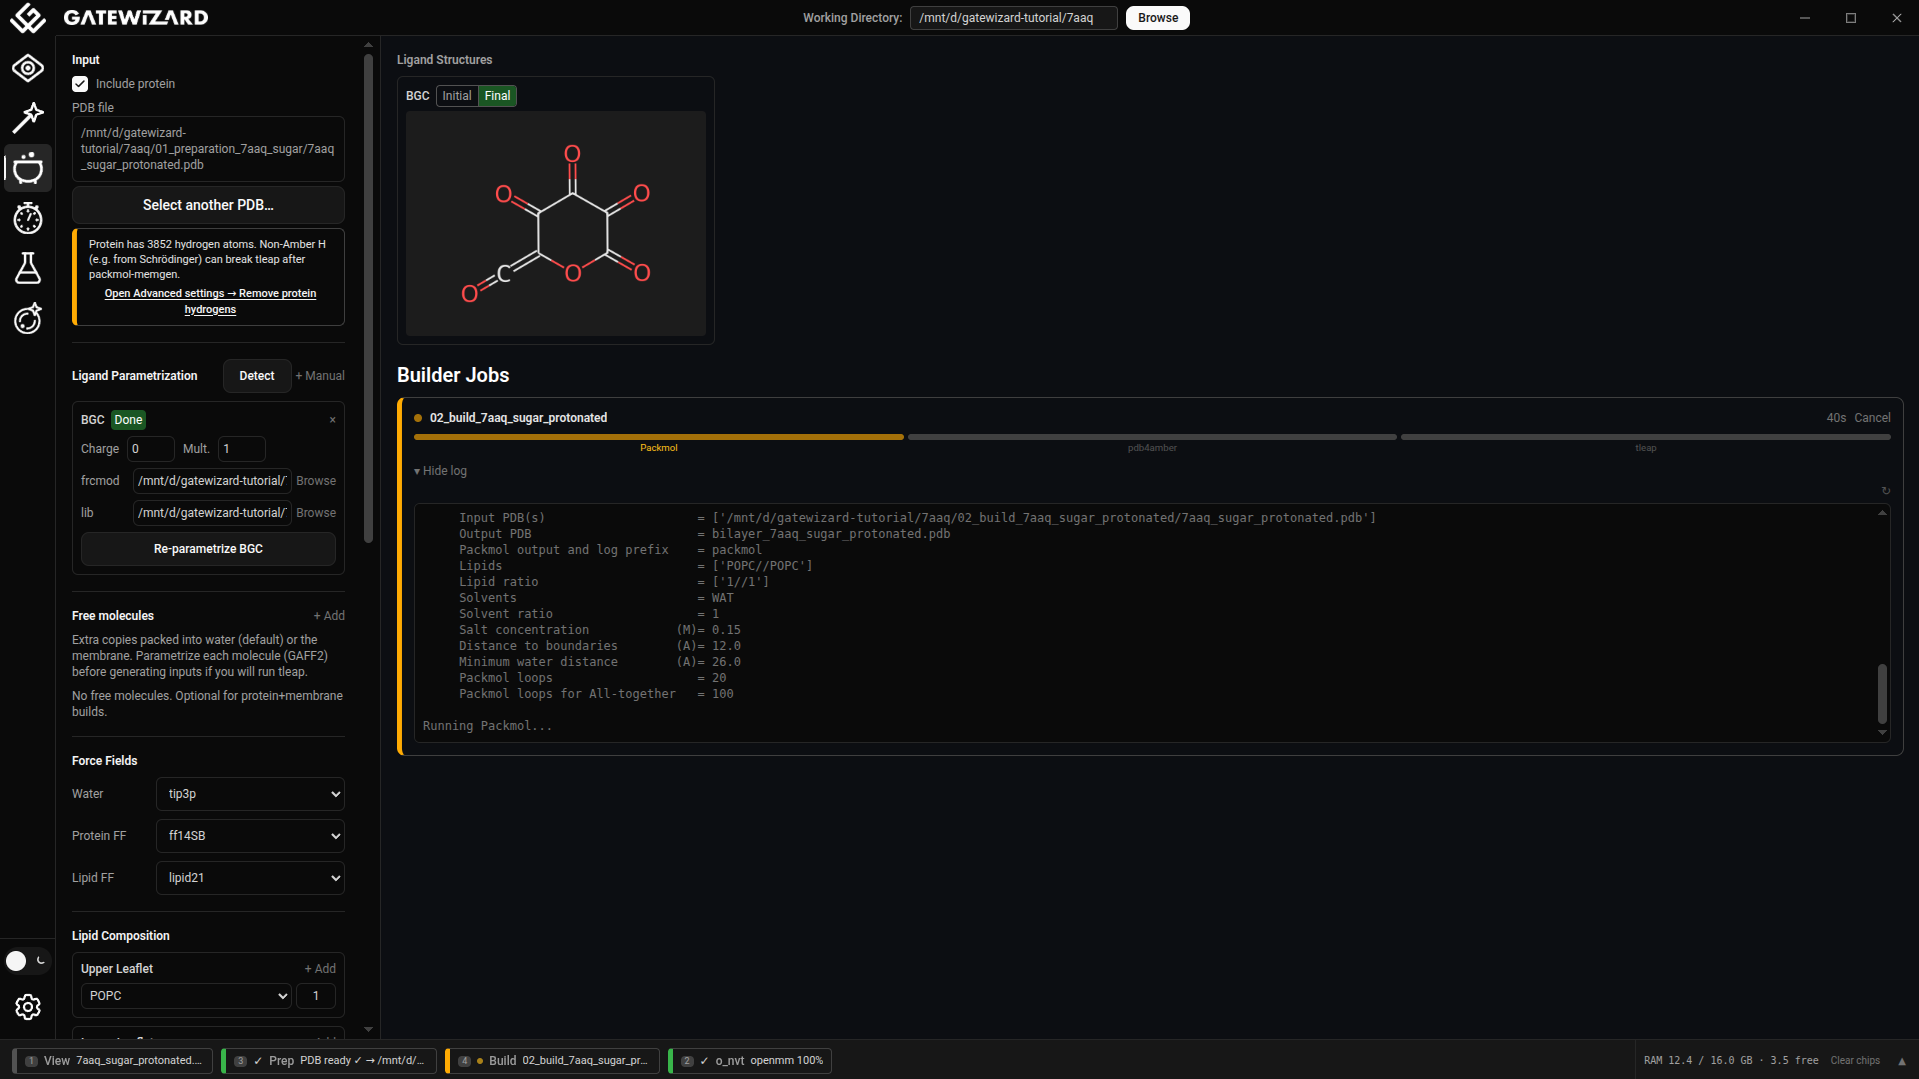Add a free molecule with + Add

(x=329, y=616)
